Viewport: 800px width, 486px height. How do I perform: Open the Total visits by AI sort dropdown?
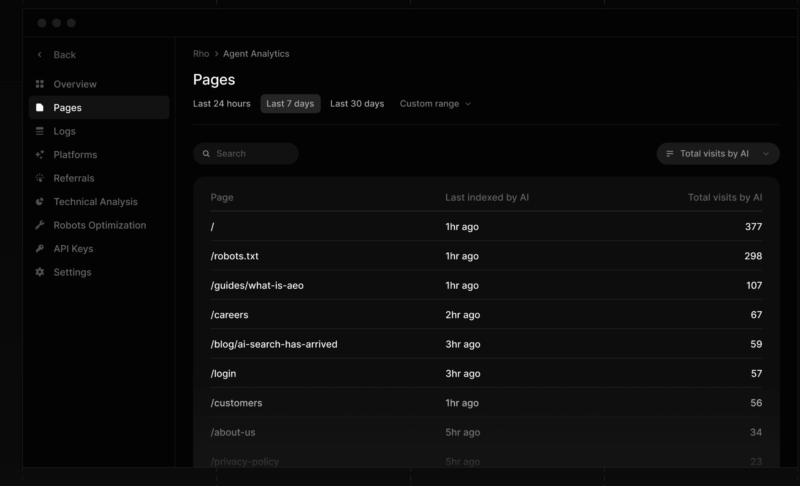coord(718,154)
